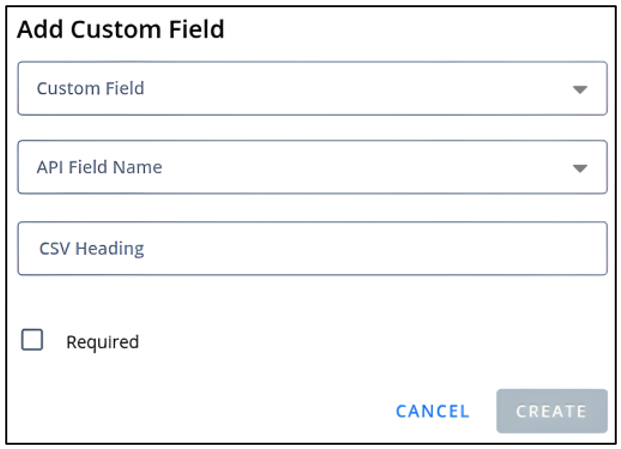Open the Custom Field dropdown

click(x=312, y=88)
